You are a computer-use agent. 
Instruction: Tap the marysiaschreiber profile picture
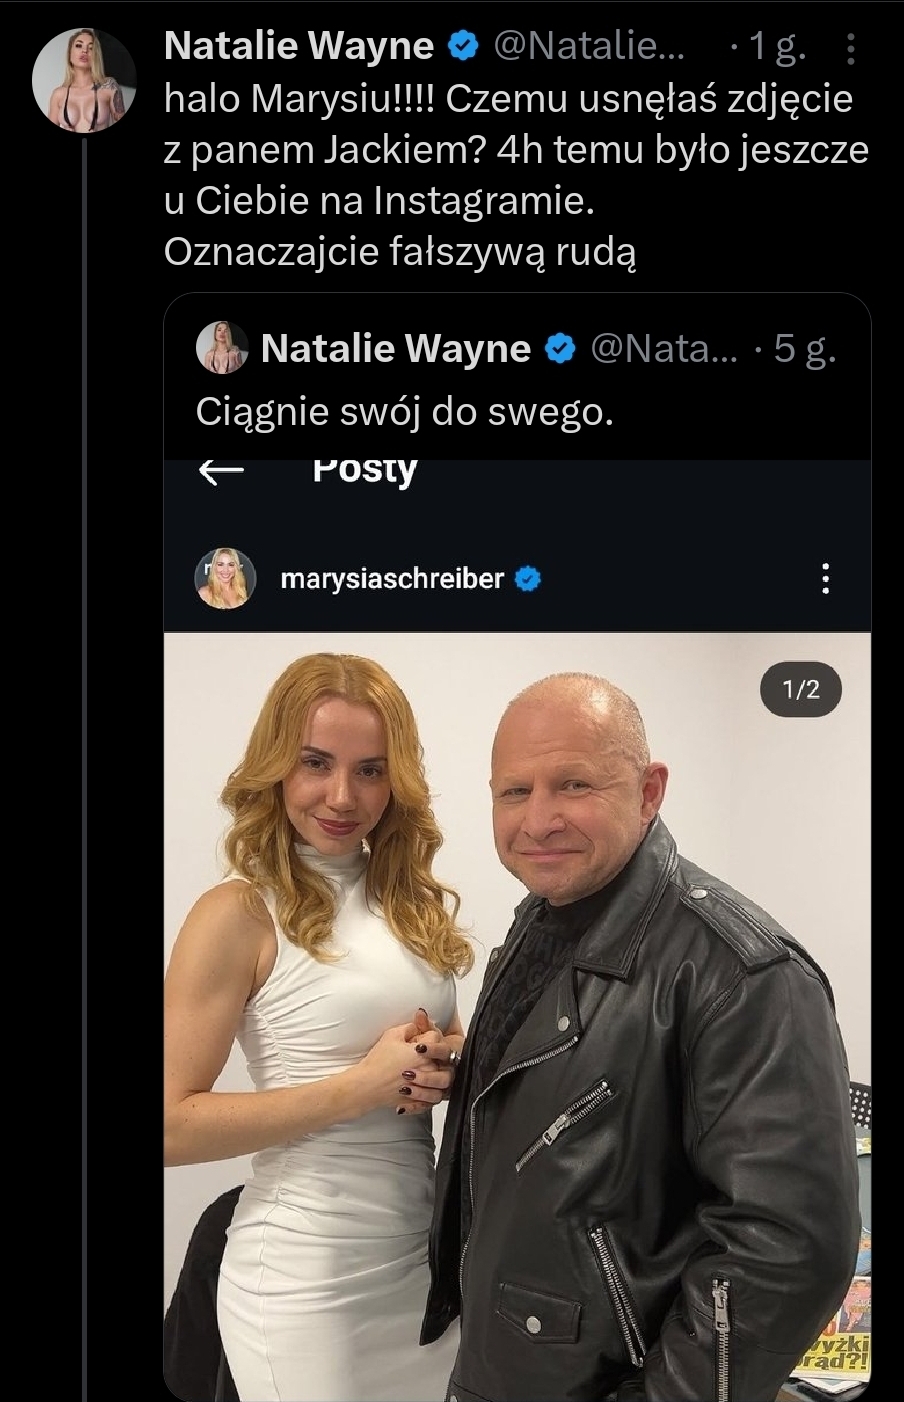[x=222, y=578]
